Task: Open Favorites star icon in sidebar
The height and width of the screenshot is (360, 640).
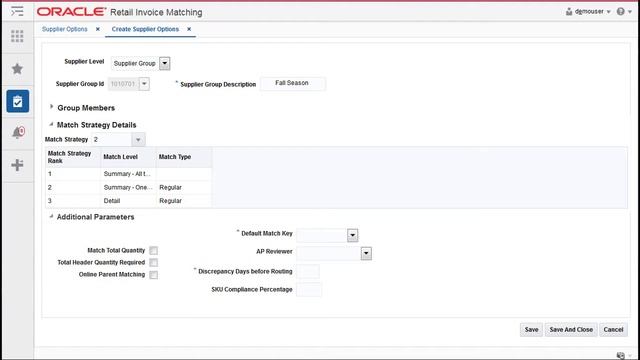Action: tap(17, 69)
